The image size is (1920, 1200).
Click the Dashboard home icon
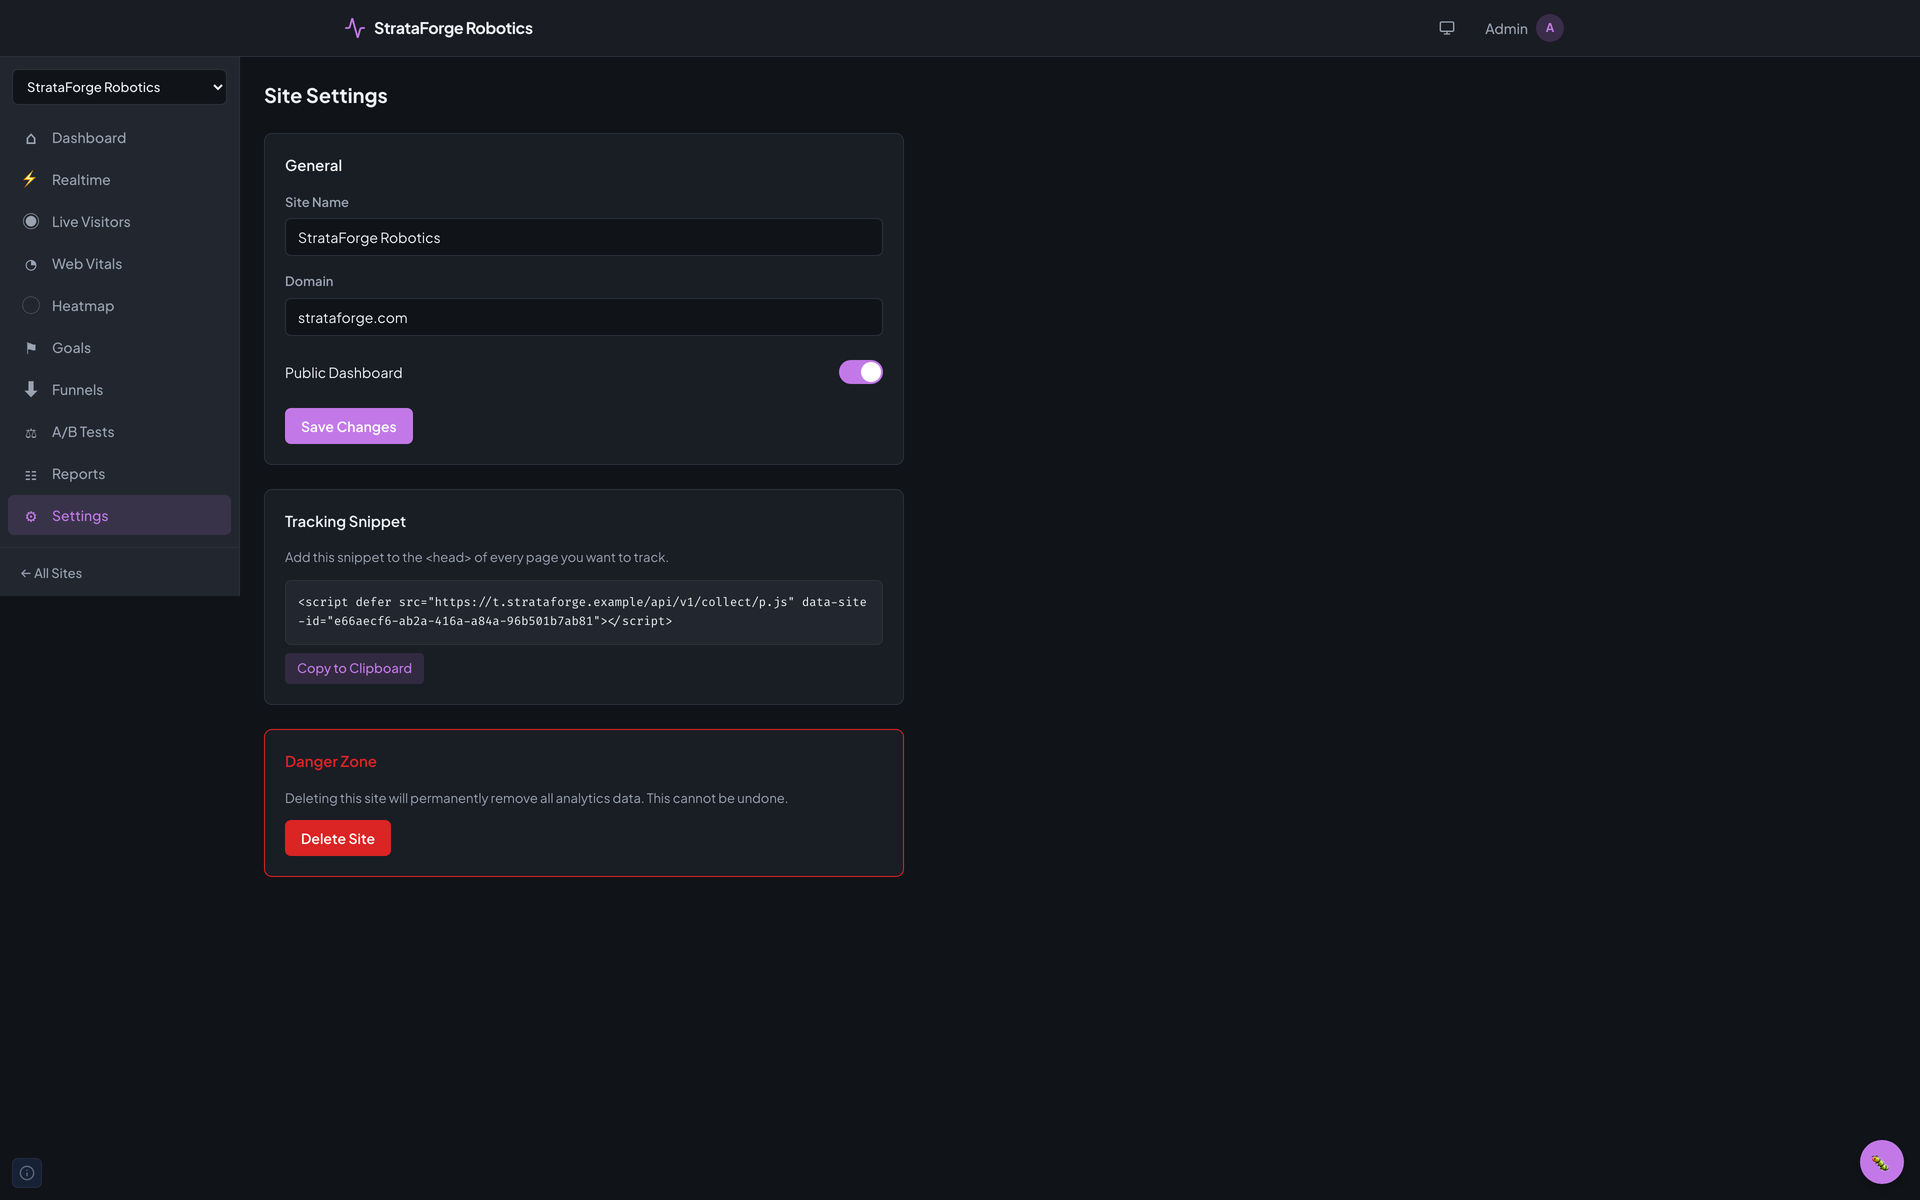(31, 138)
